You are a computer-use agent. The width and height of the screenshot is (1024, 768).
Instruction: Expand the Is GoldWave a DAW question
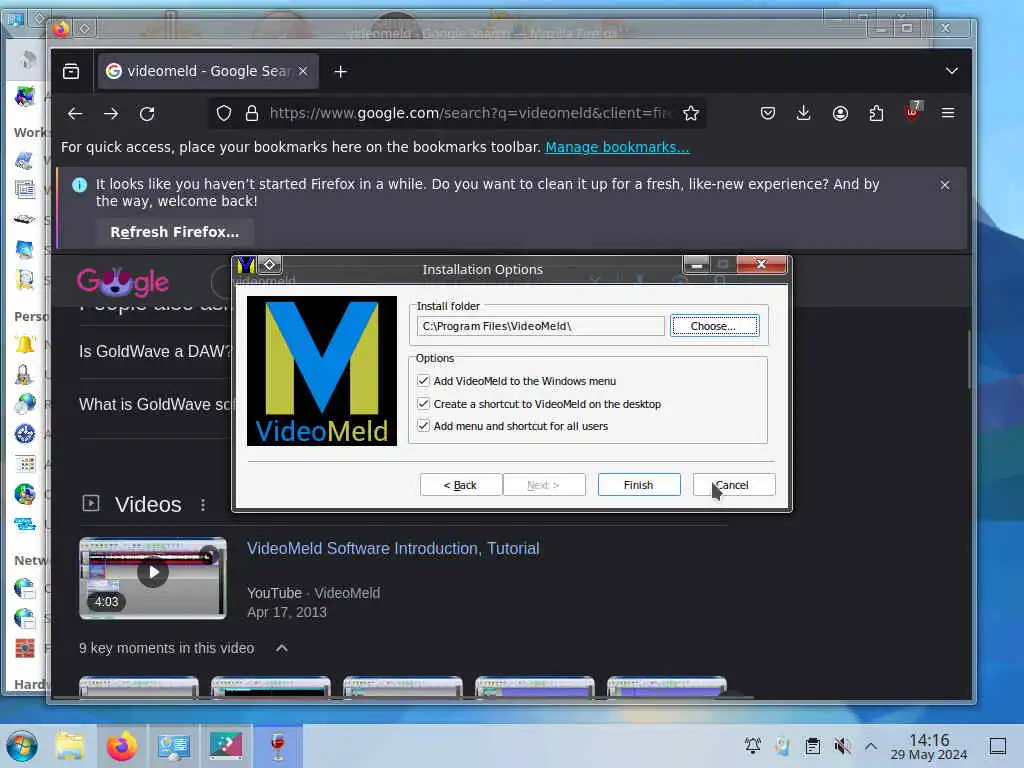click(x=155, y=351)
